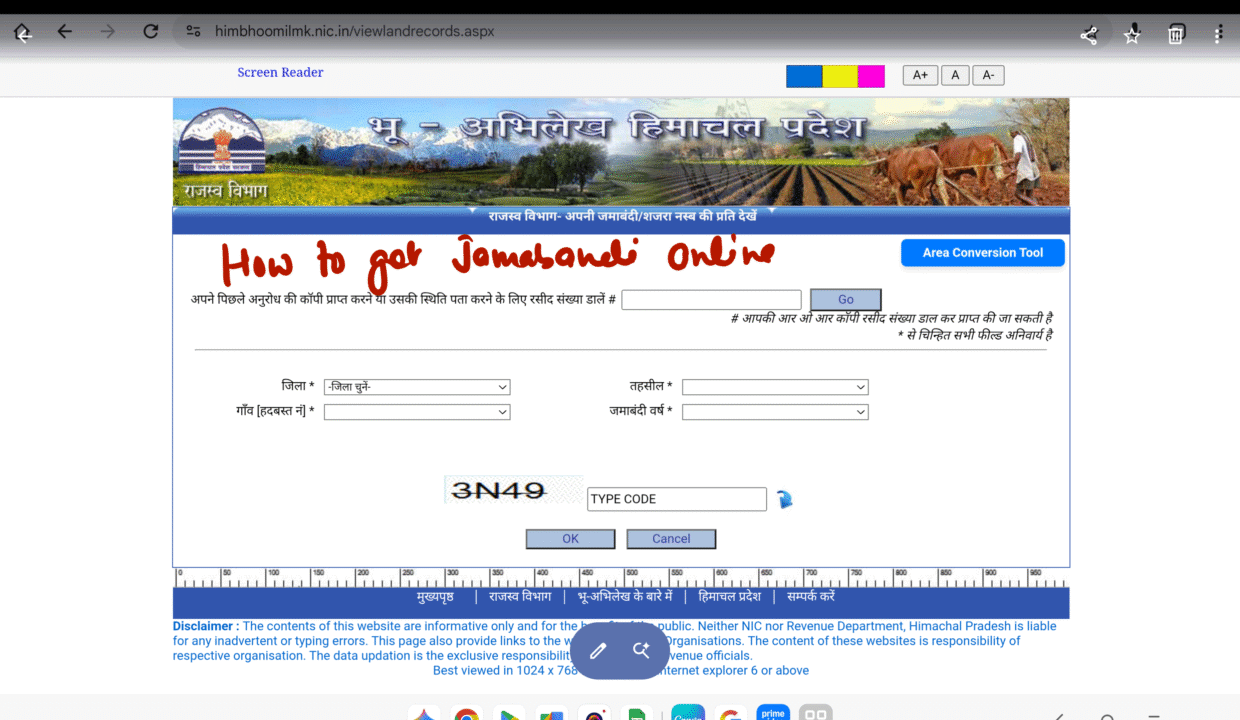
Task: Click the Area Conversion Tool button
Action: [982, 253]
